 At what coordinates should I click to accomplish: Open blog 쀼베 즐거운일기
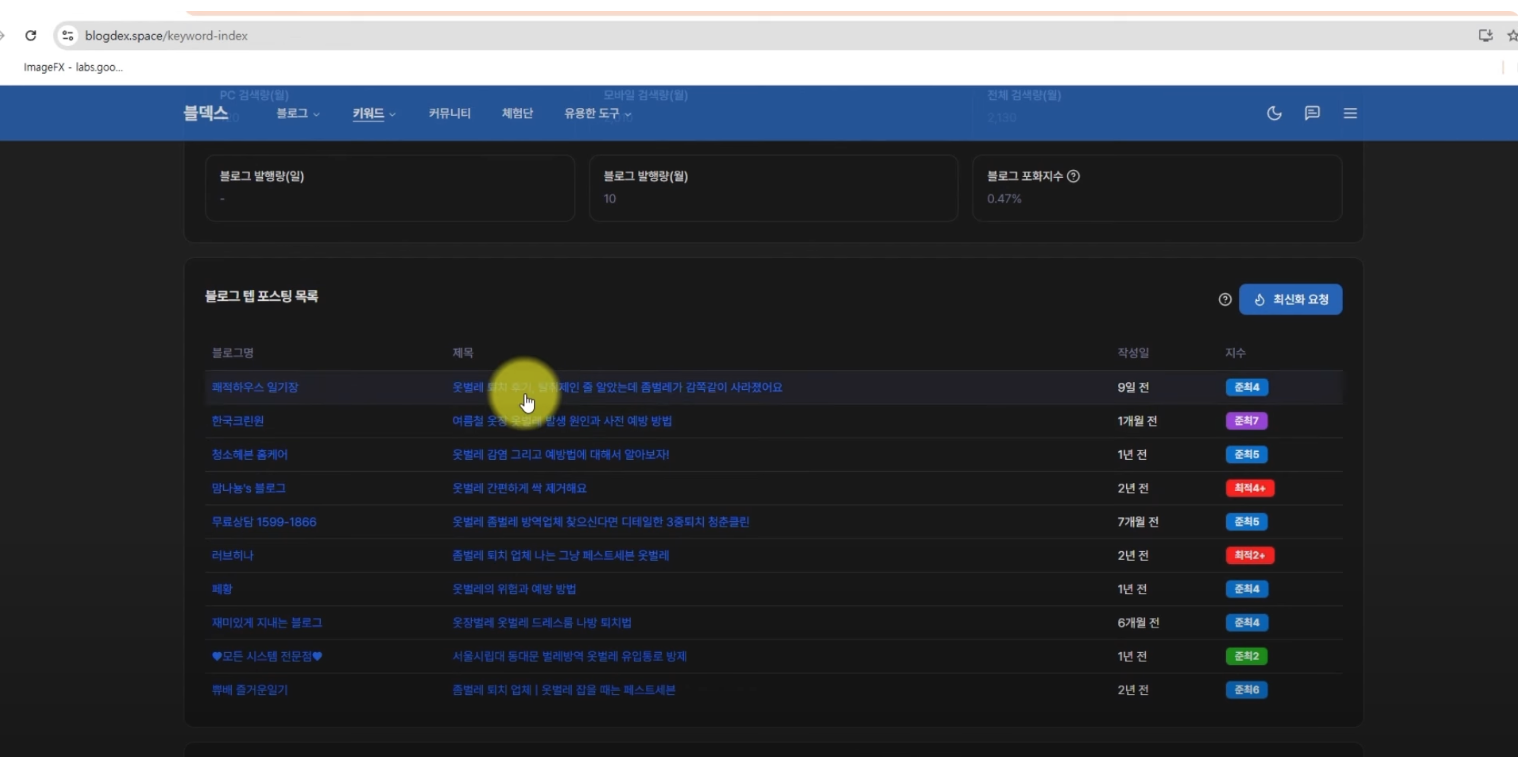tap(250, 690)
